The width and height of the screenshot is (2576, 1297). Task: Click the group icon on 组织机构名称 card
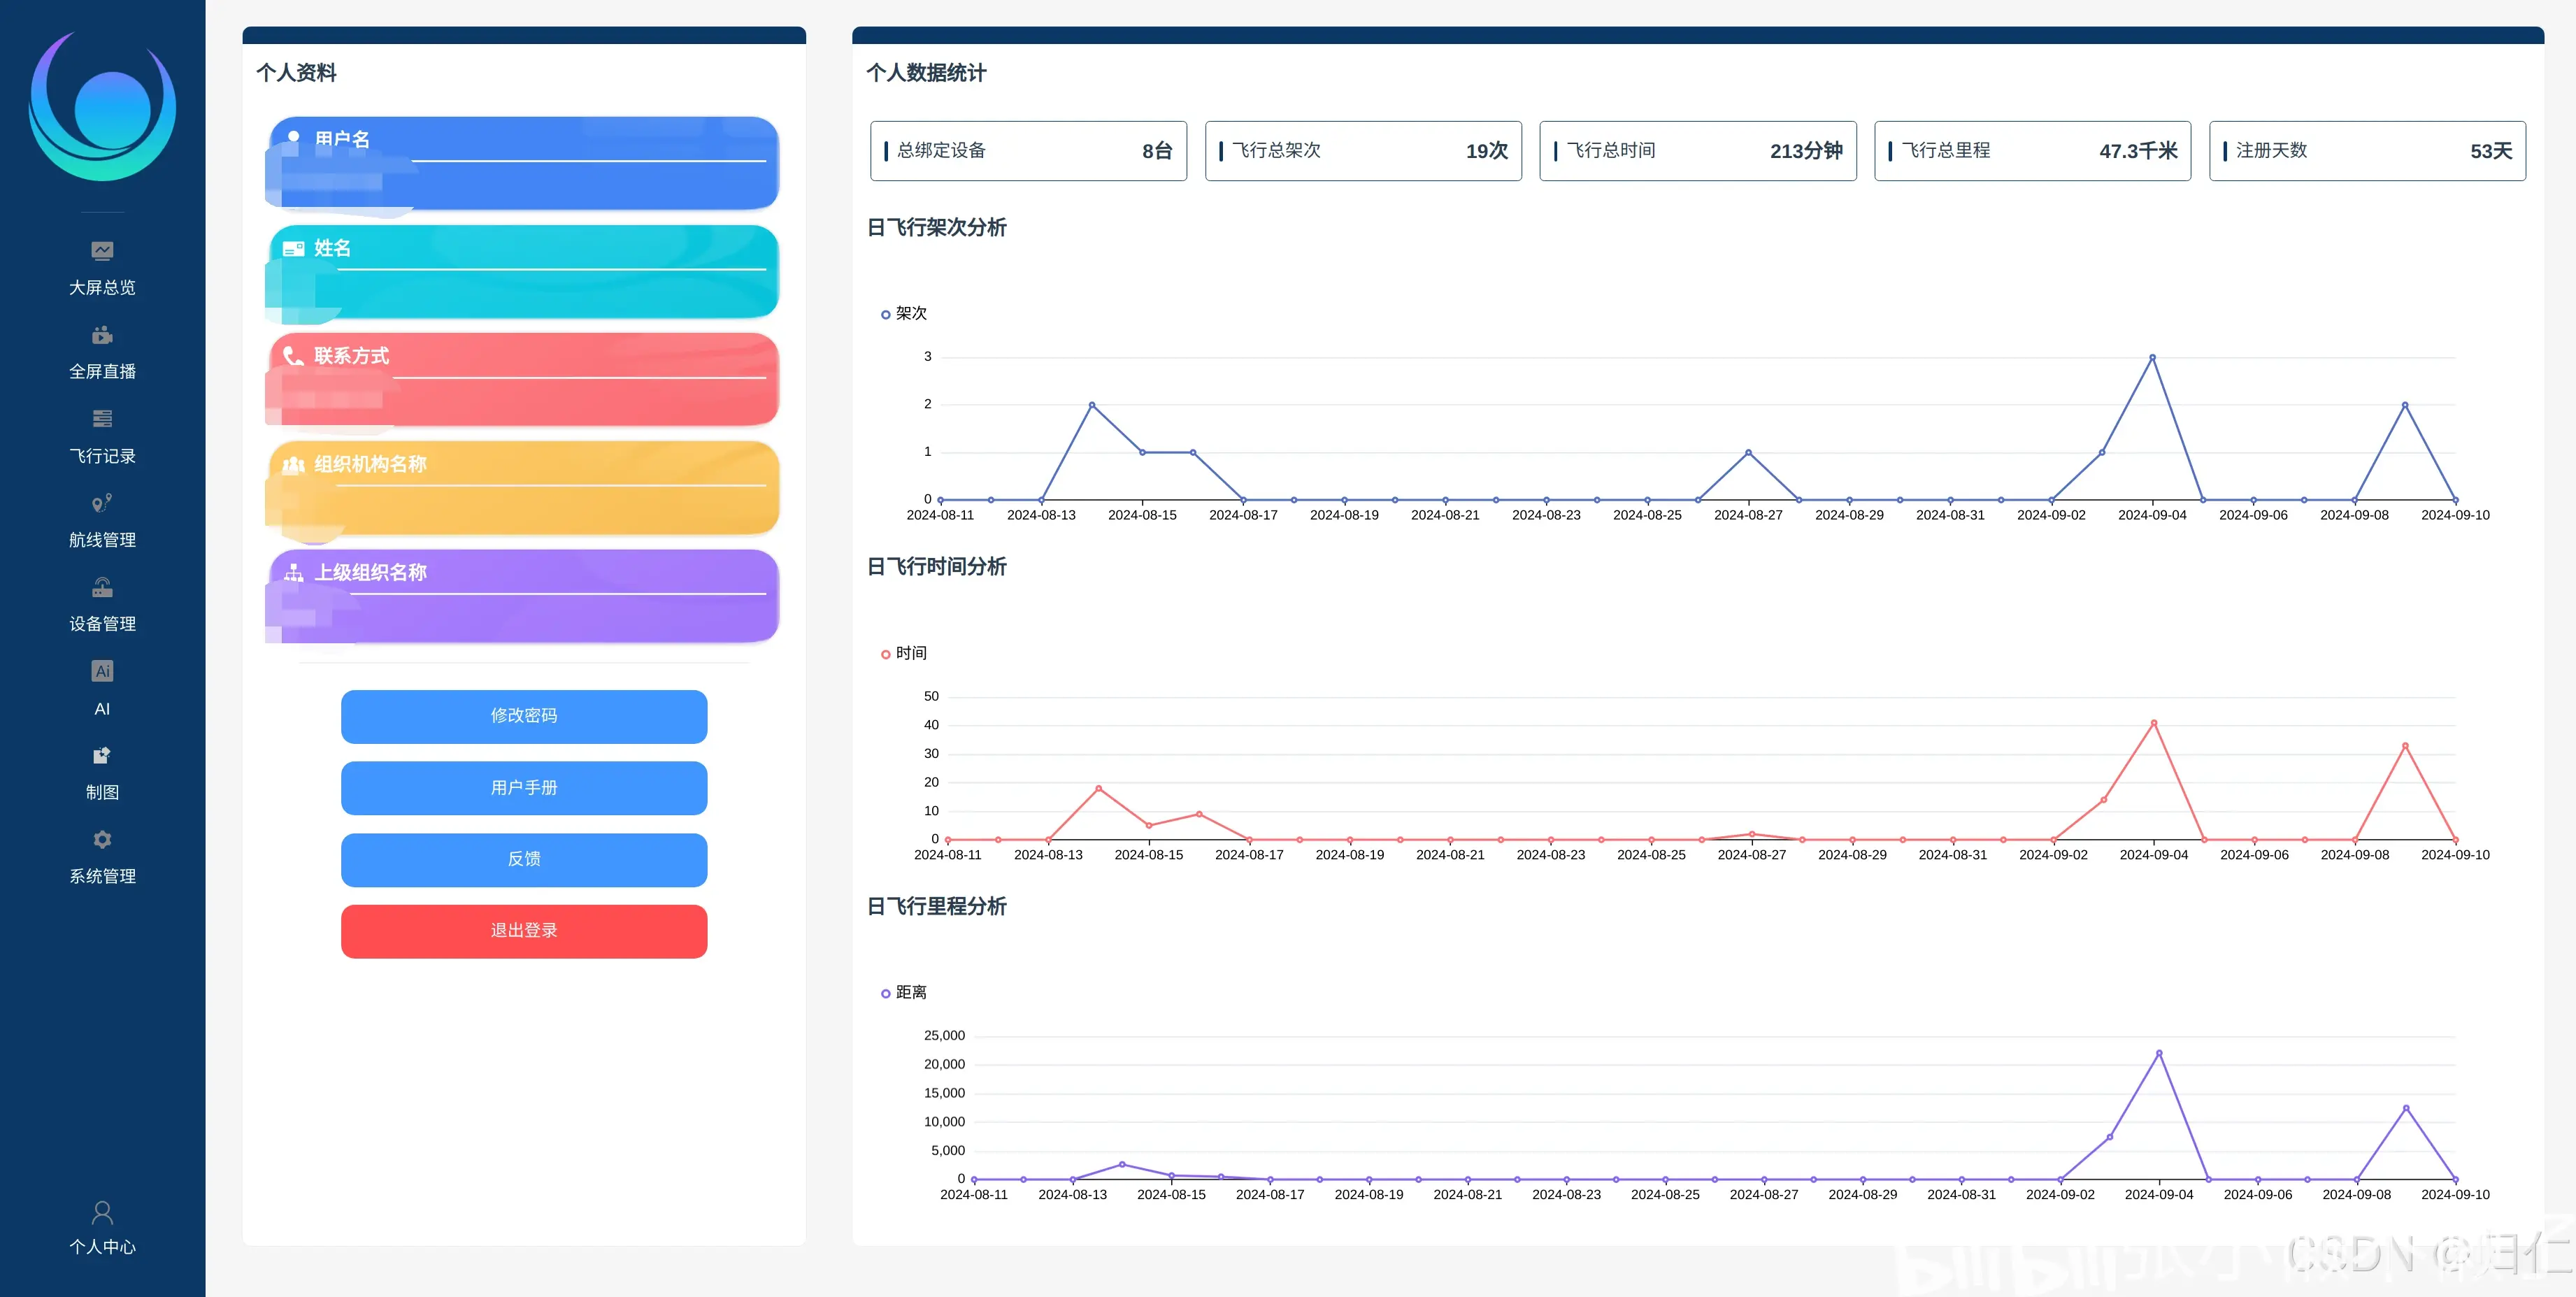click(294, 464)
